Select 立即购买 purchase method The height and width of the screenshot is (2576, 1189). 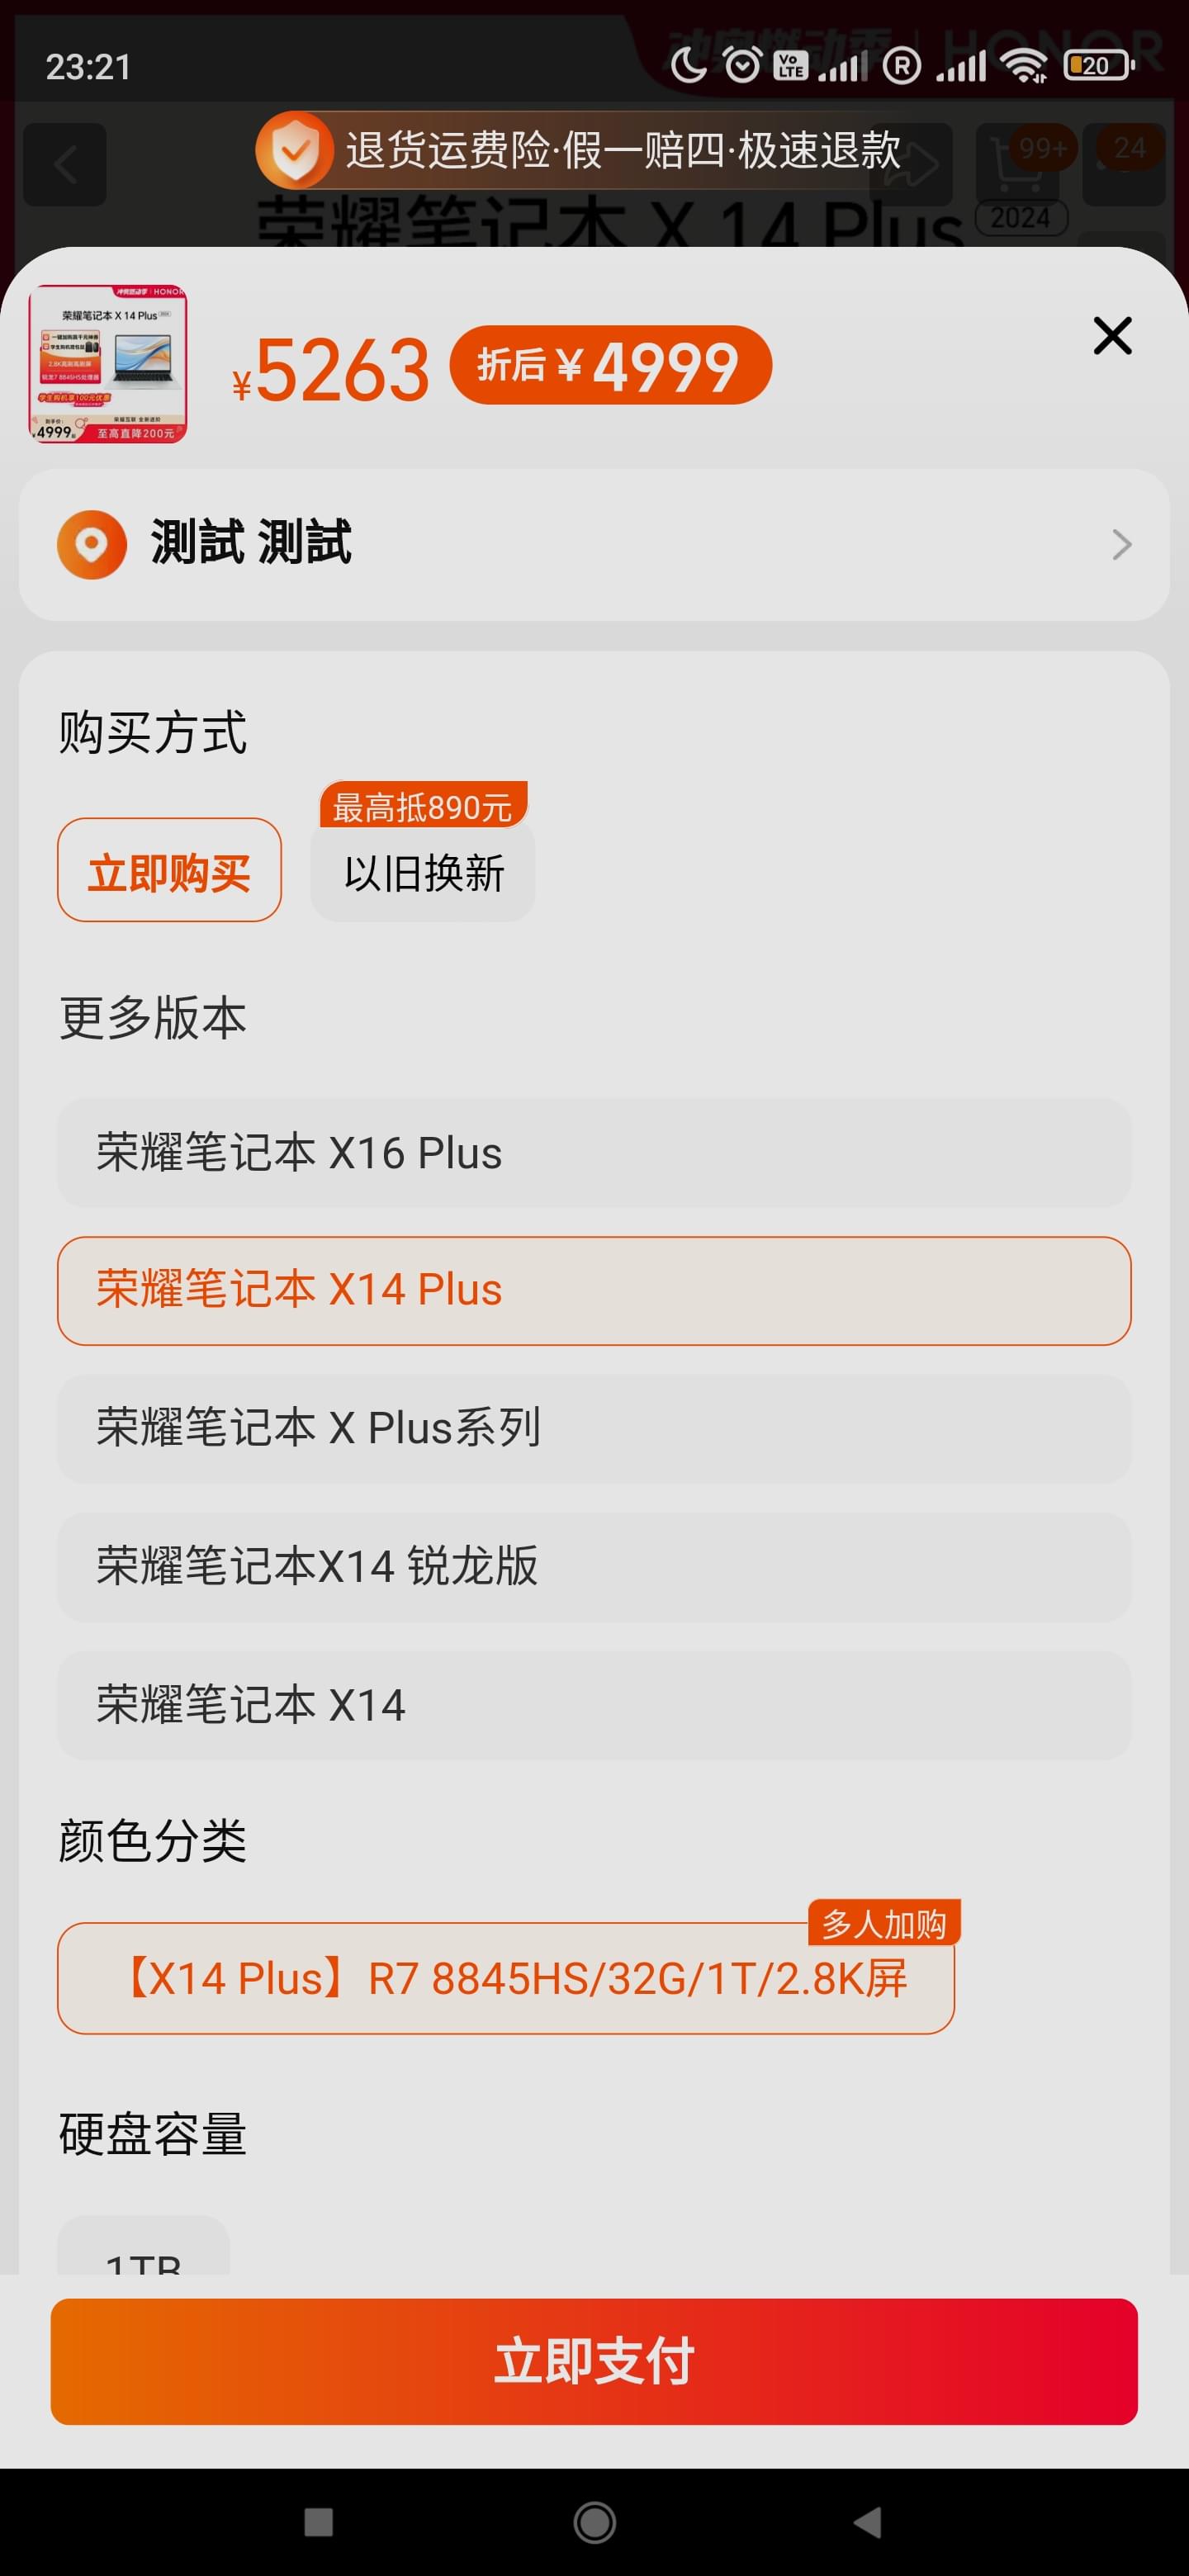[x=169, y=870]
